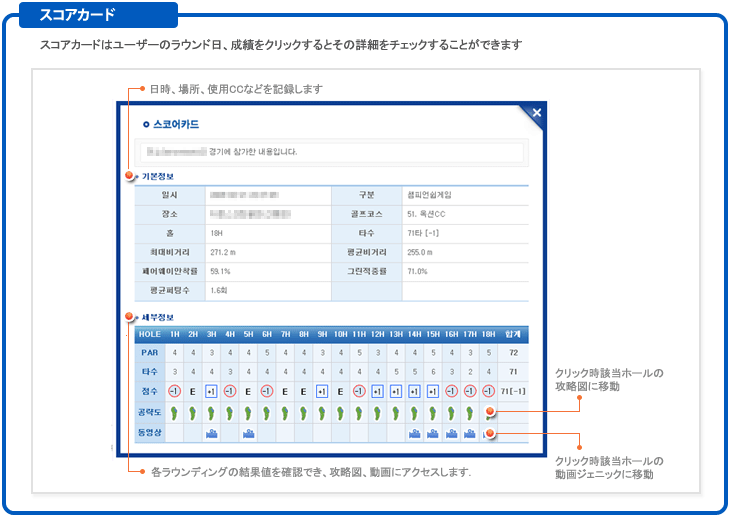Click the +1 score badge for hole 9H
The width and height of the screenshot is (730, 516).
tap(322, 391)
